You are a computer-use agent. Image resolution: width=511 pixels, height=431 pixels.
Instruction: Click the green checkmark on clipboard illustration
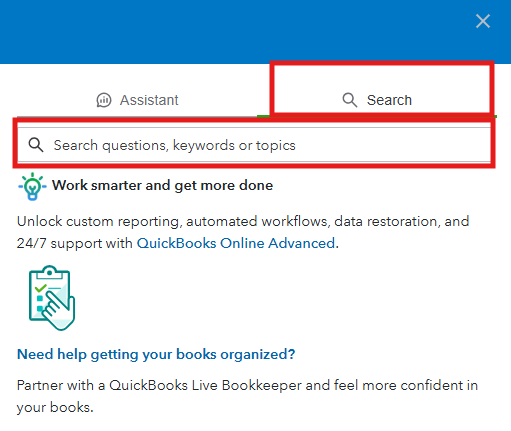(41, 287)
